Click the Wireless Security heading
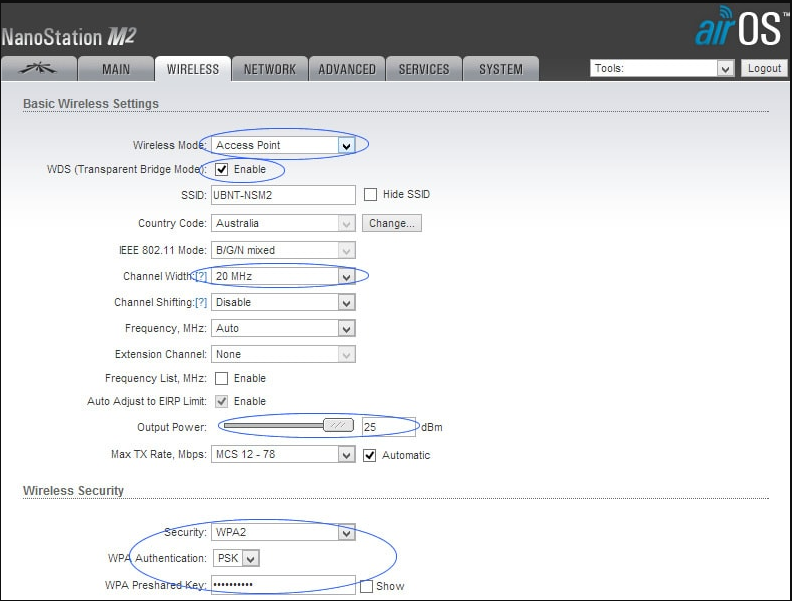 [73, 491]
